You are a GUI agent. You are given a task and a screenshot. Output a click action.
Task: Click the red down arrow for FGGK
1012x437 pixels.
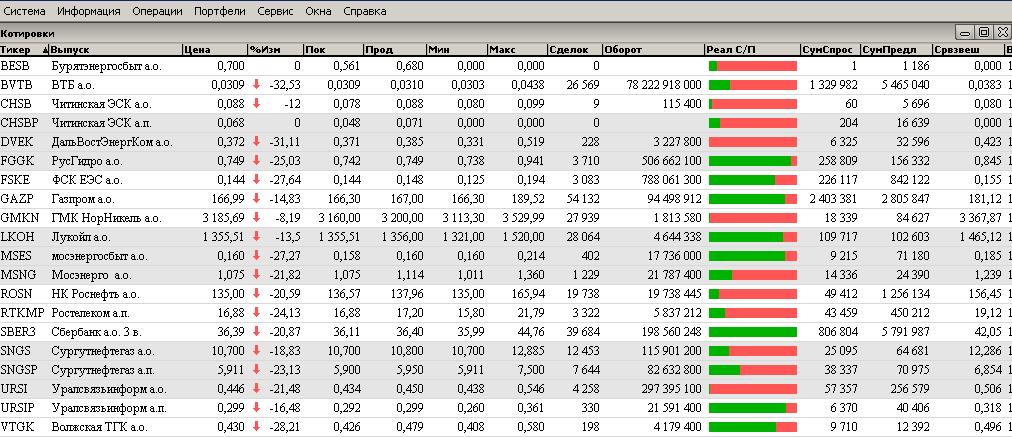(x=256, y=161)
